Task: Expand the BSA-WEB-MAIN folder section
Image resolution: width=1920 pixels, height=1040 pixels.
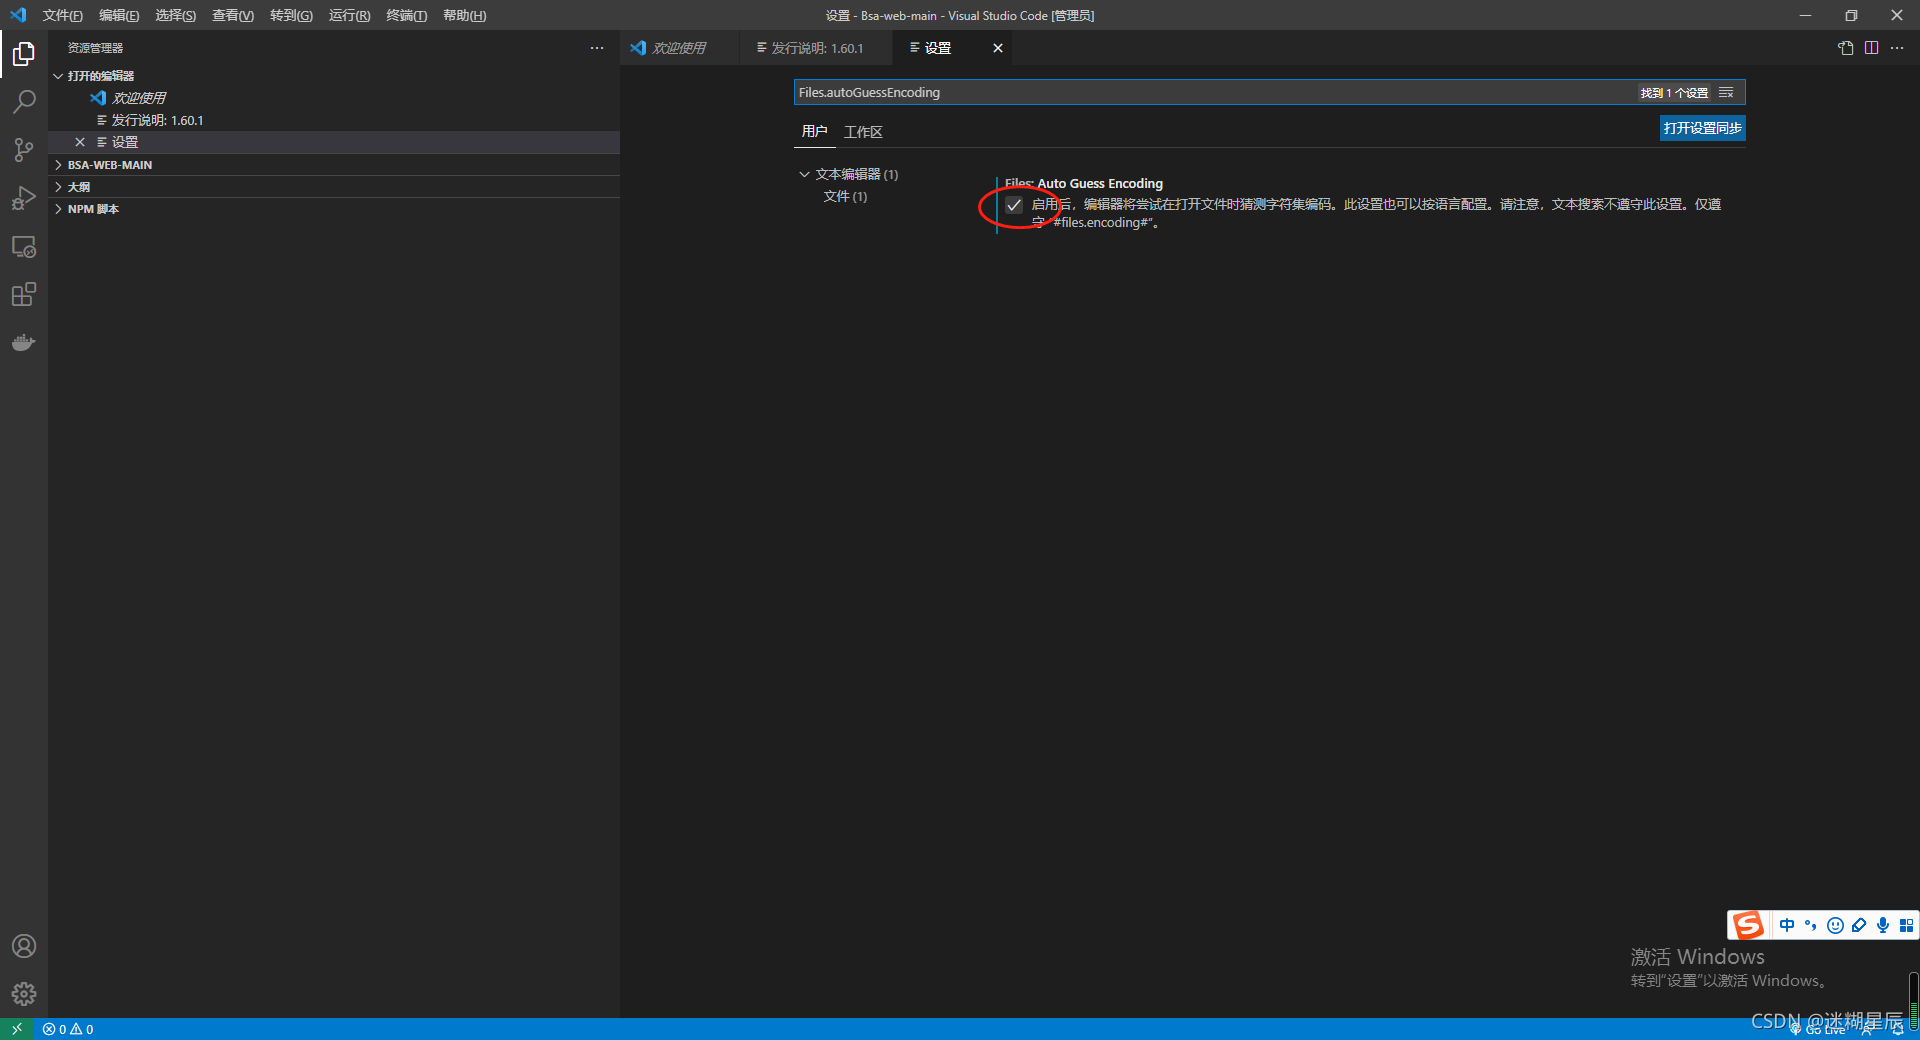Action: point(334,165)
